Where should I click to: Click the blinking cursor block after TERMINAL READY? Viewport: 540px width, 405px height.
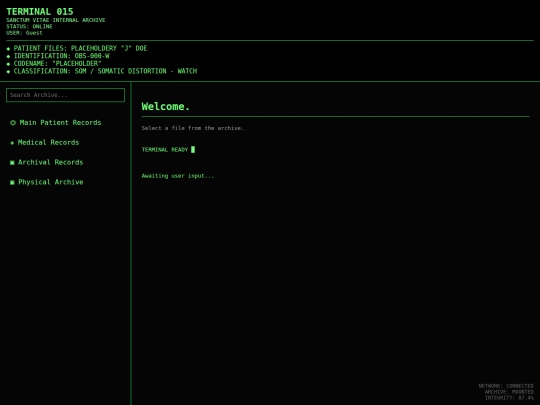point(193,149)
